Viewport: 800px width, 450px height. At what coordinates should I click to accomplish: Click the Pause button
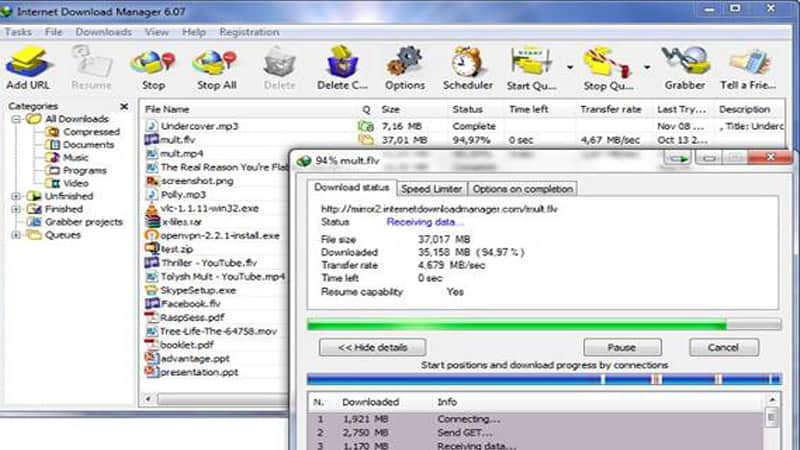coord(622,347)
